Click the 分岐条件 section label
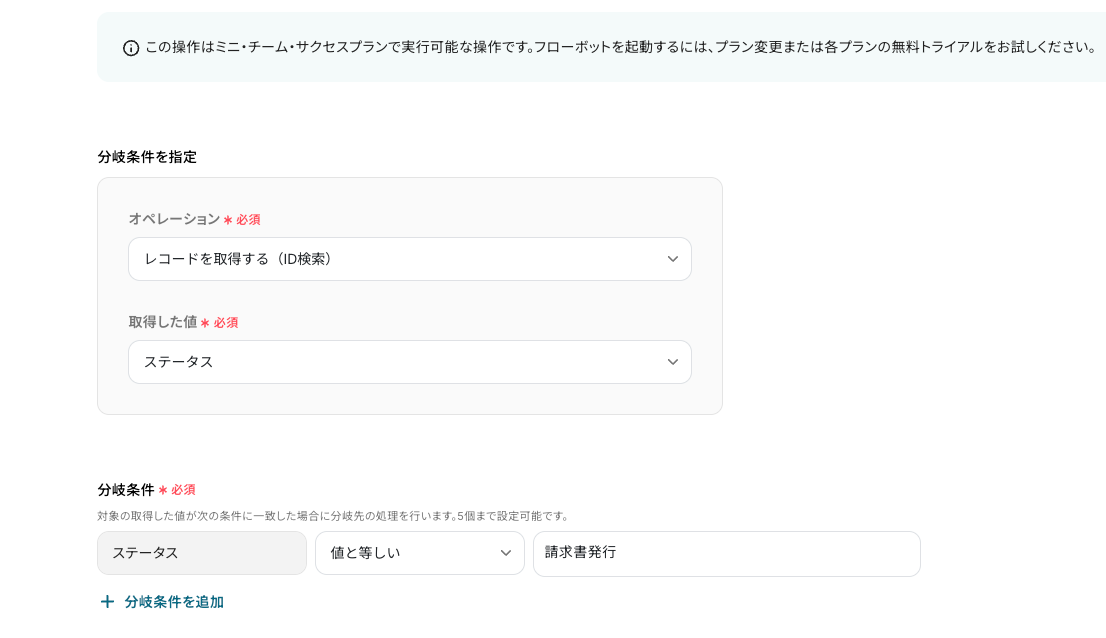The height and width of the screenshot is (638, 1106). click(126, 490)
